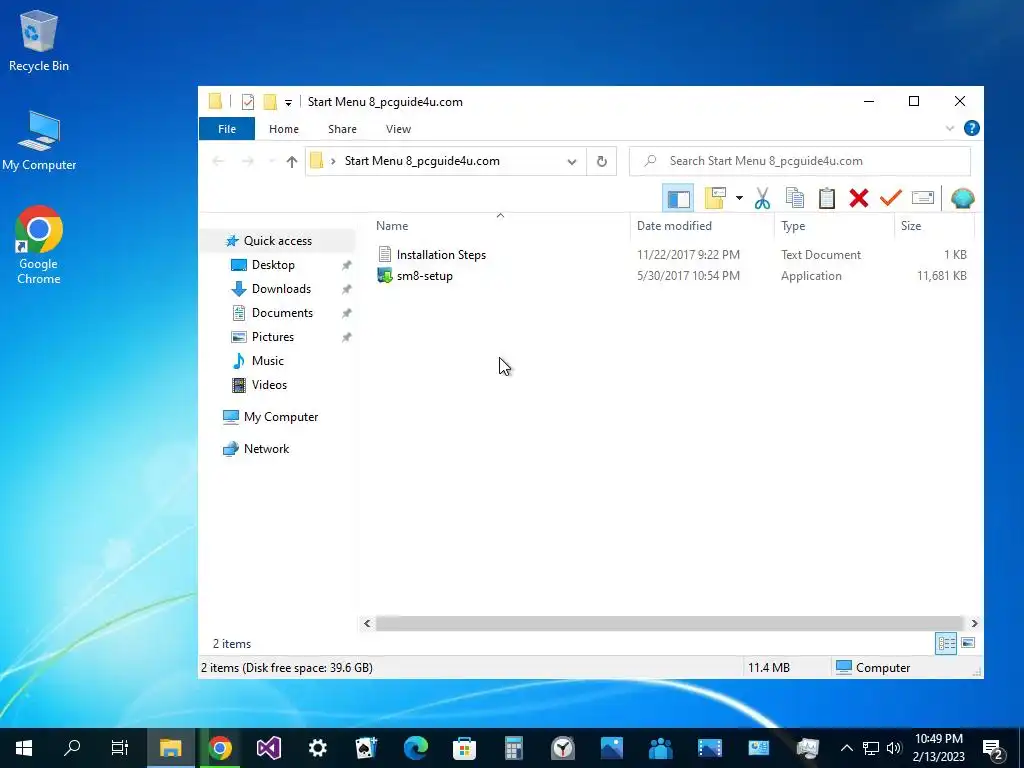Click the email envelope toolbar icon
1024x768 pixels.
point(923,197)
